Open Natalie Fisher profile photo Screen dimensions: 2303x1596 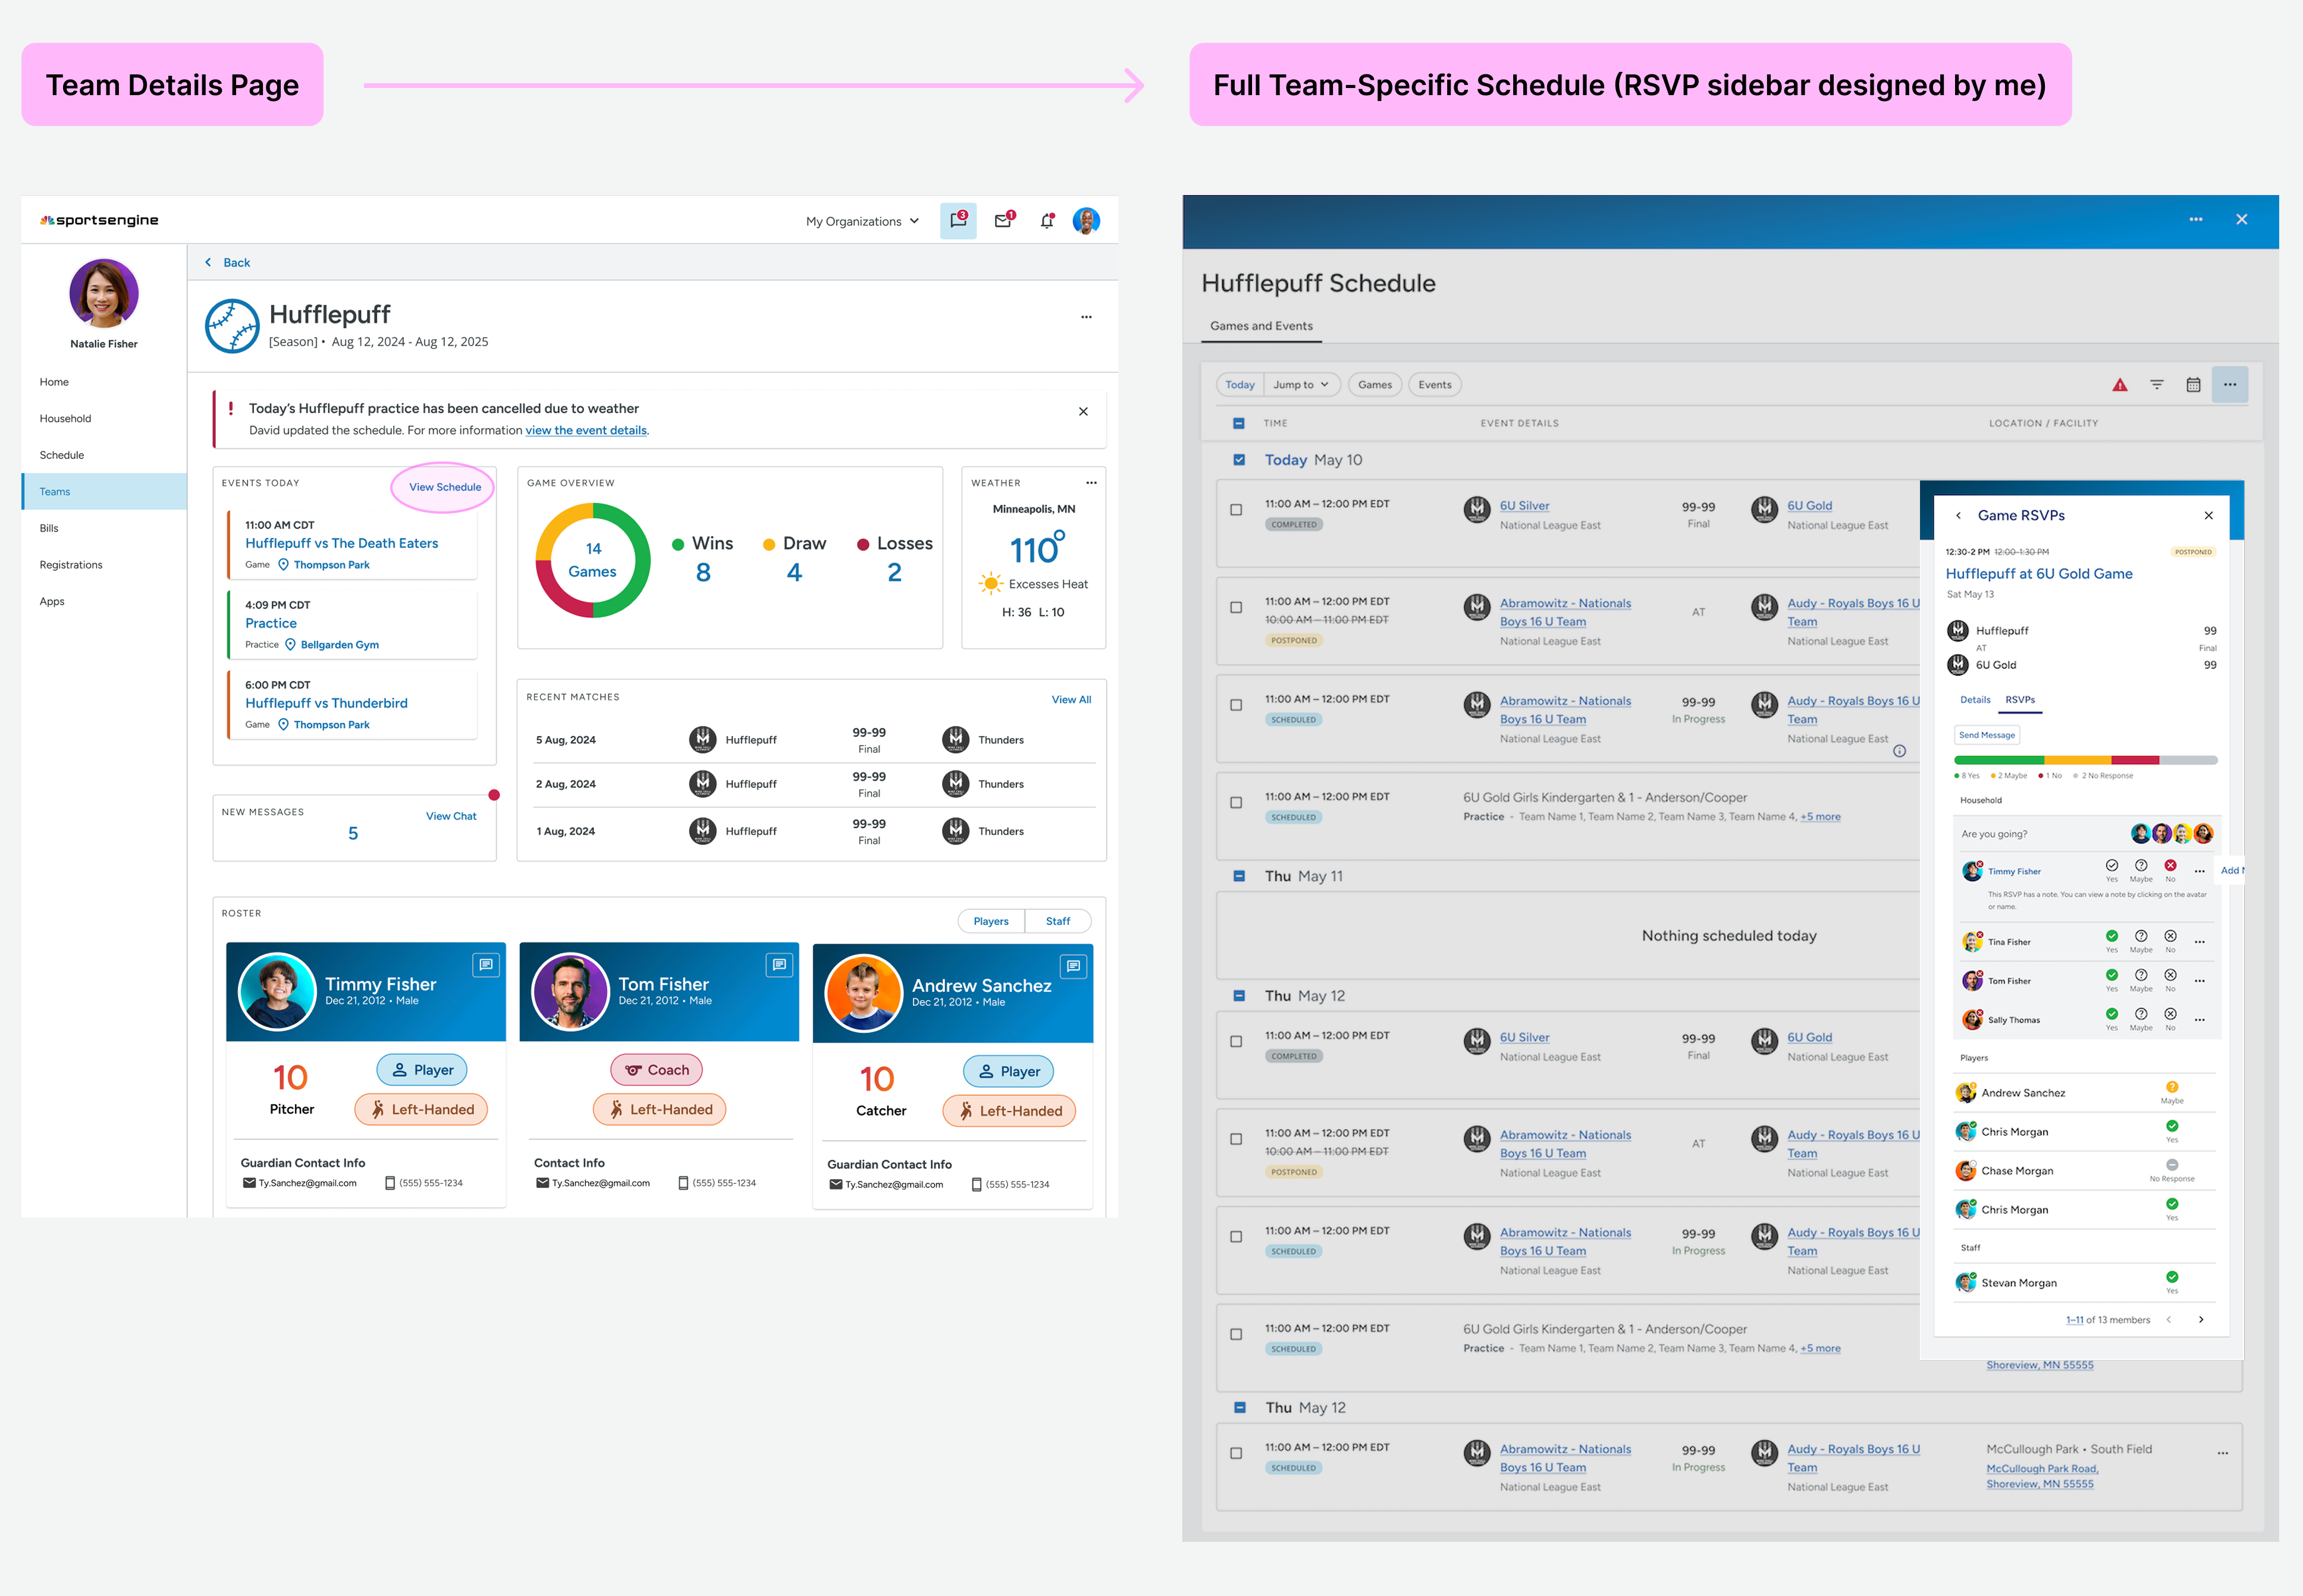tap(104, 293)
